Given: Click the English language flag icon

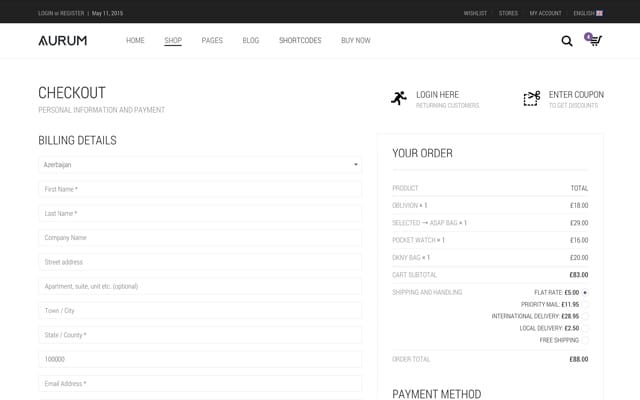Looking at the screenshot, I should click(x=599, y=13).
